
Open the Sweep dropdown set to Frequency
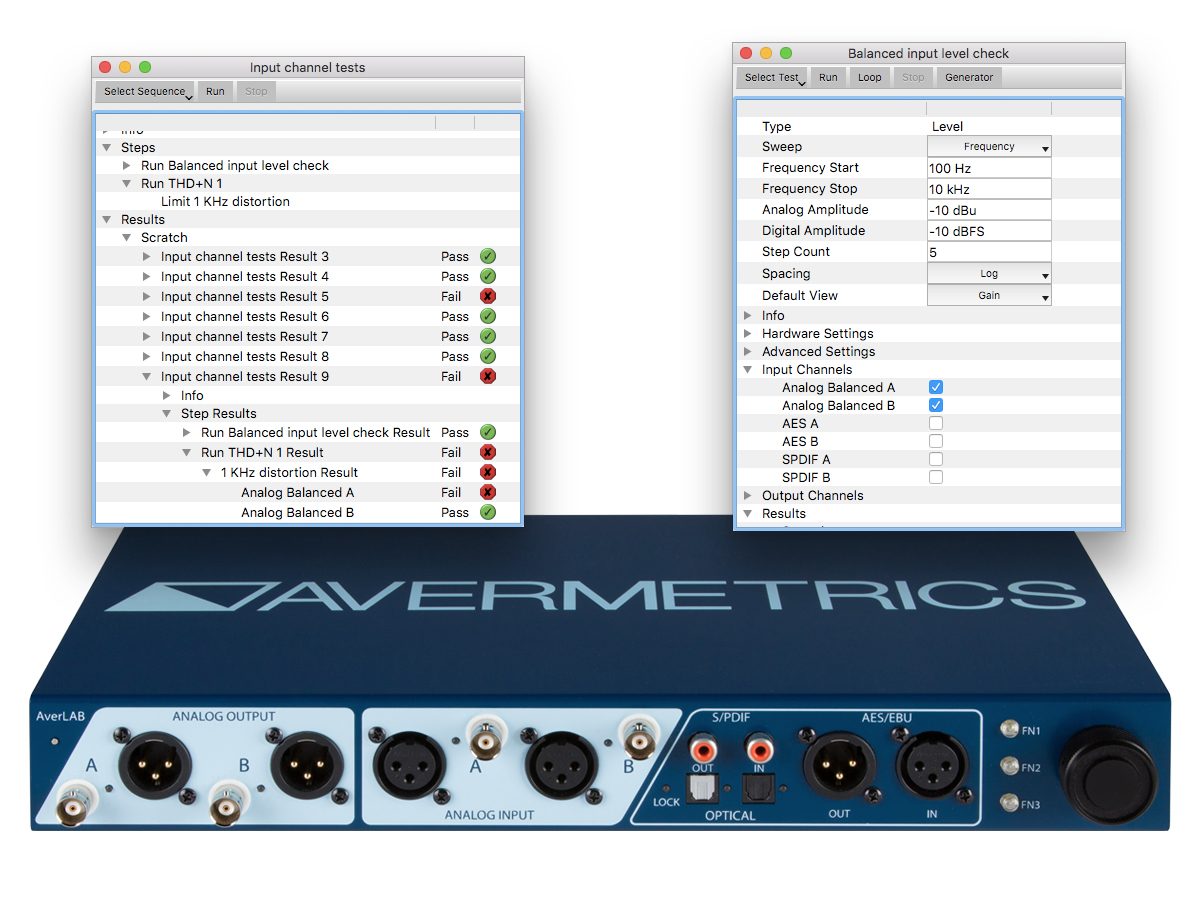(x=989, y=147)
